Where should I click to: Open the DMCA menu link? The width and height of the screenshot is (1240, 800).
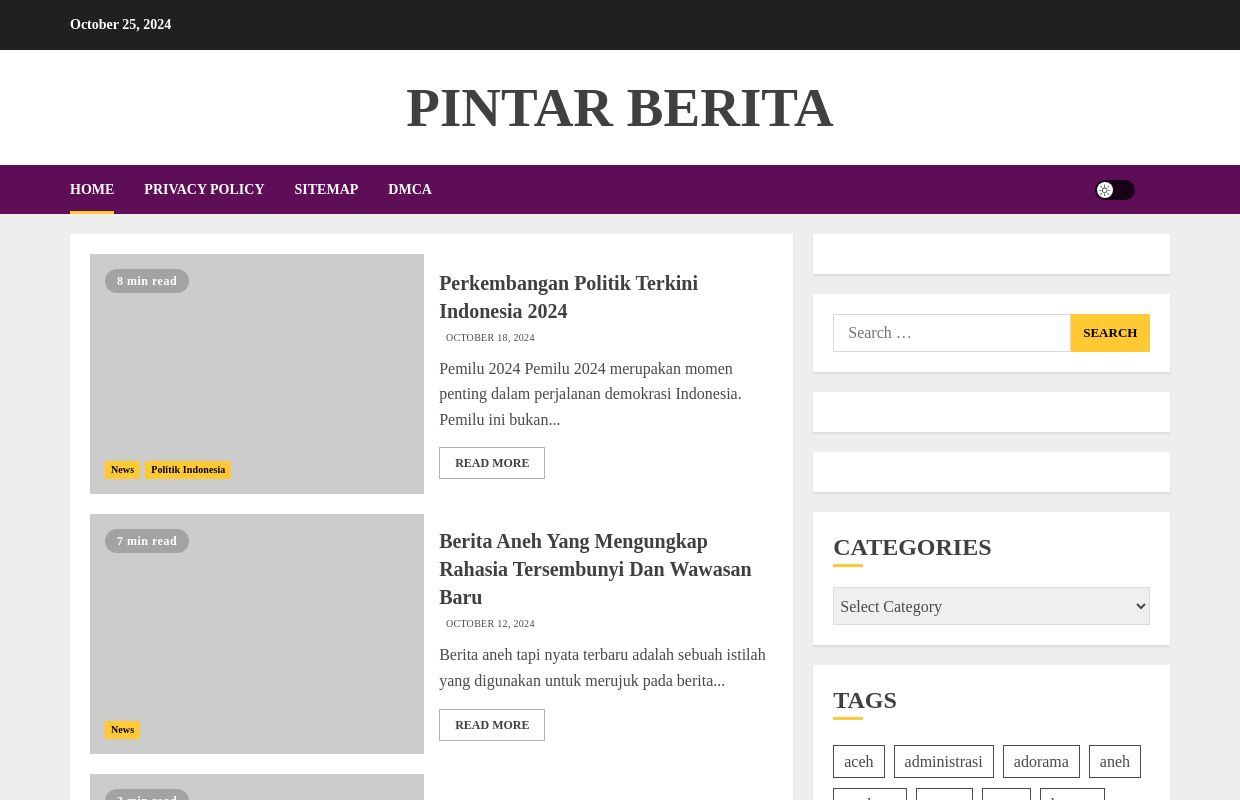tap(410, 189)
